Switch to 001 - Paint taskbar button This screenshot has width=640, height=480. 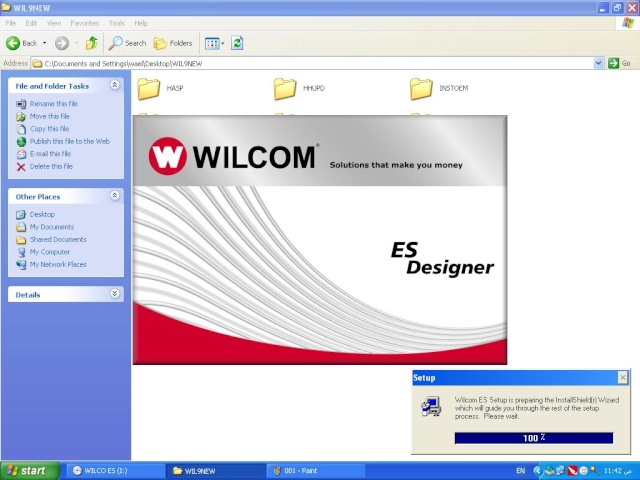[x=316, y=471]
